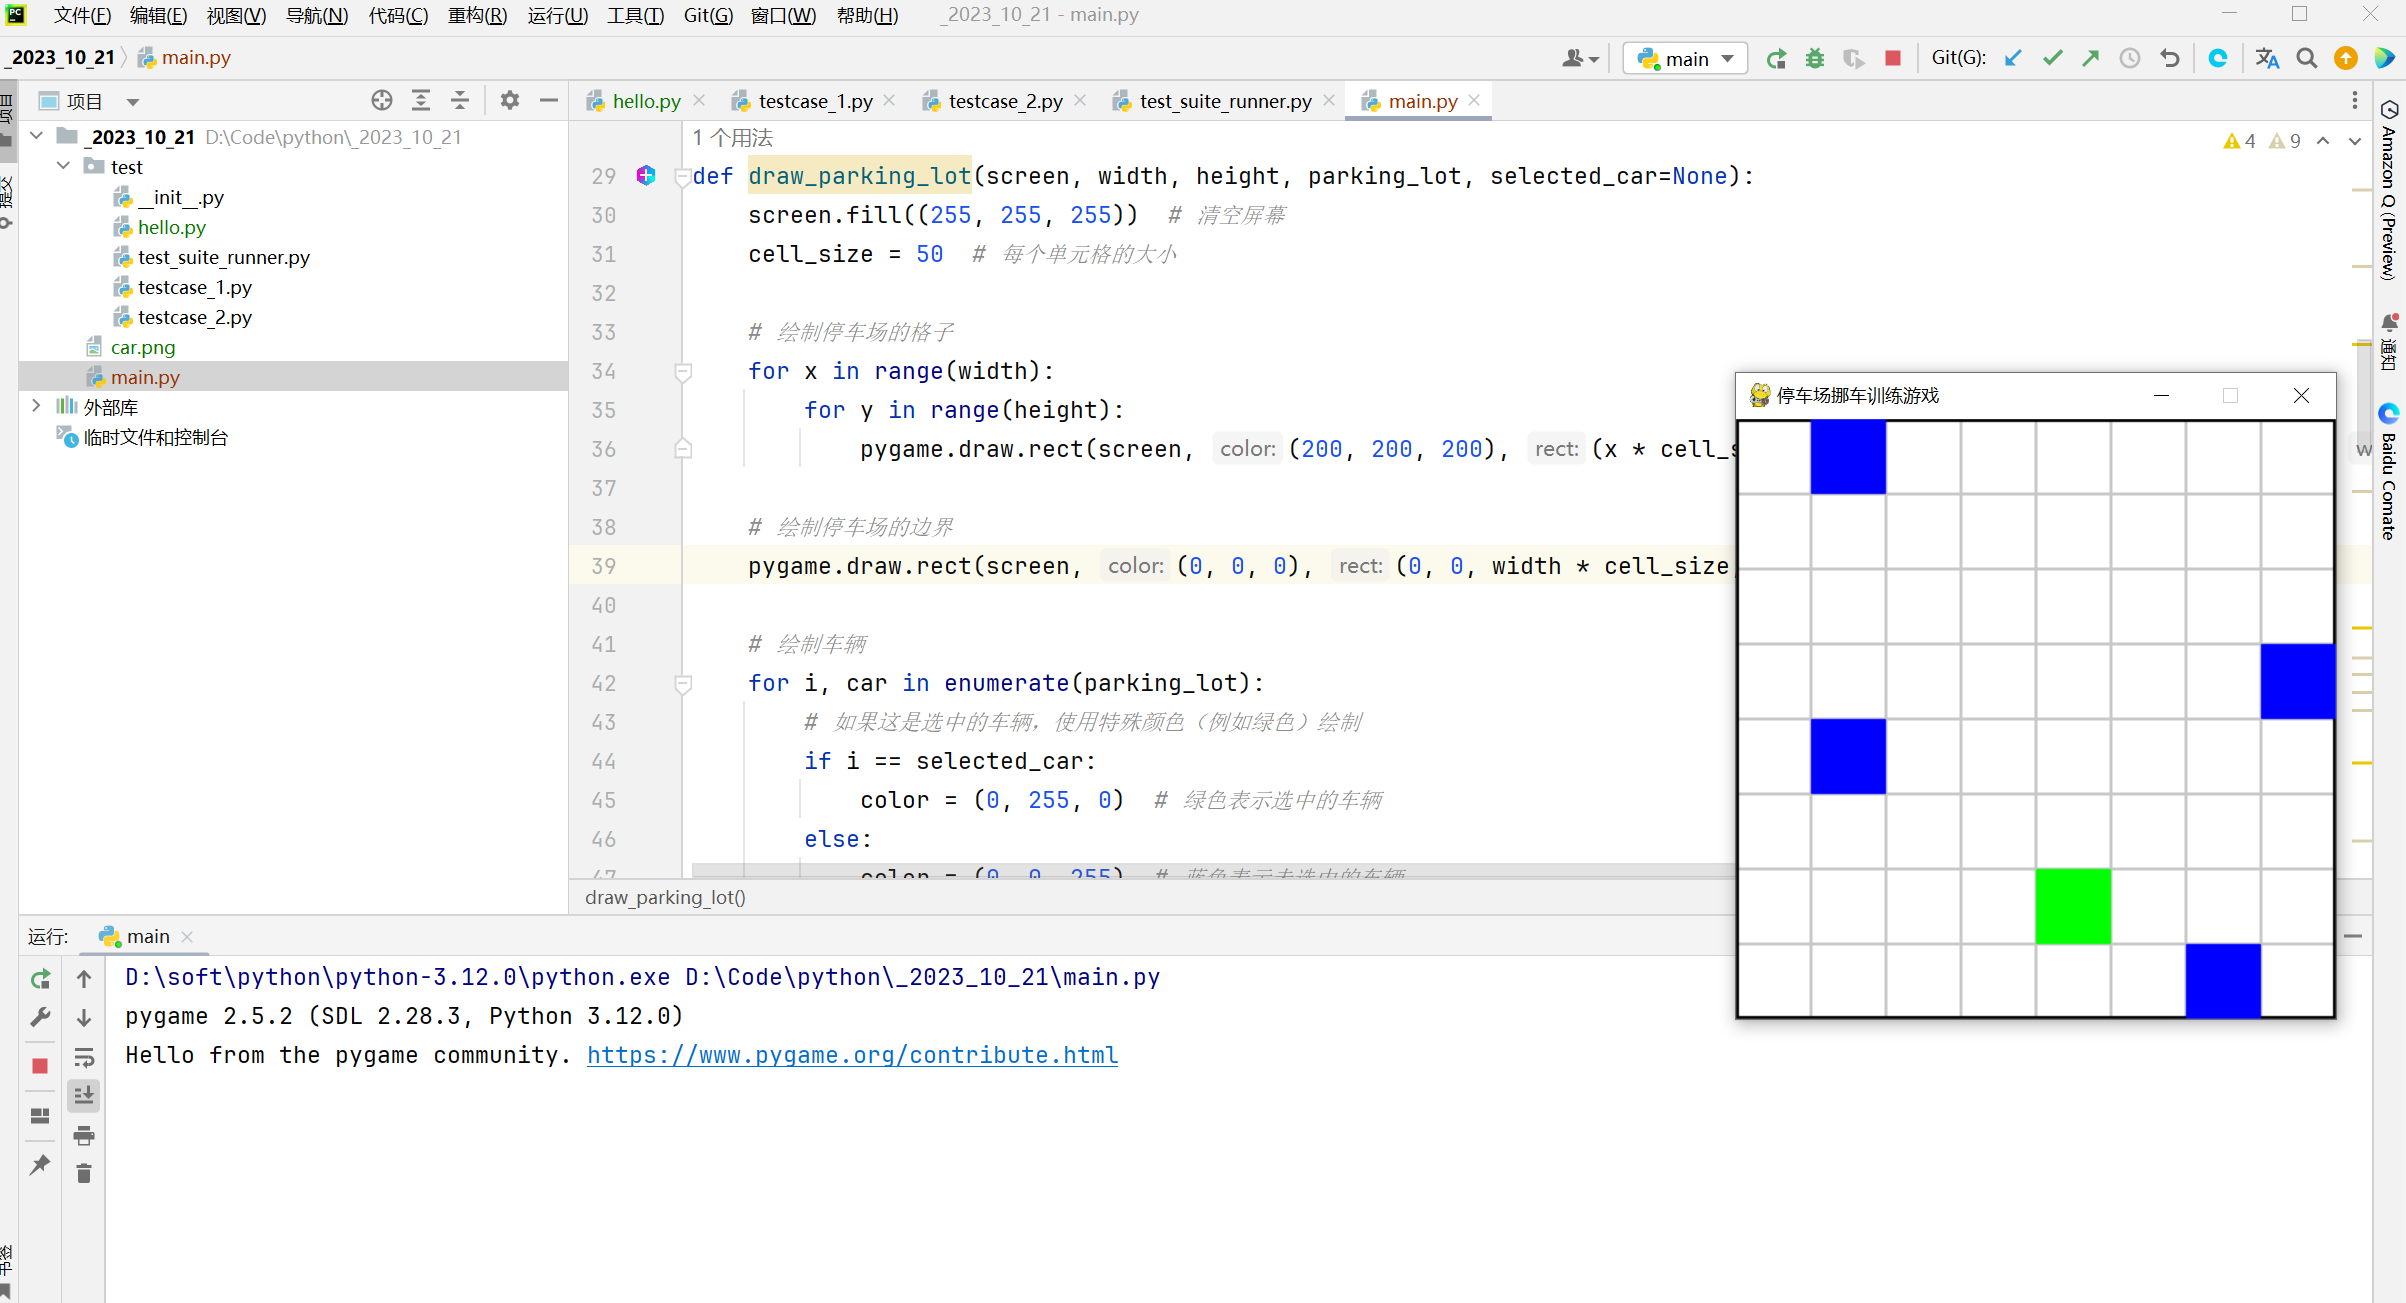Click Git update project arrow
The width and height of the screenshot is (2406, 1303).
coord(2013,59)
